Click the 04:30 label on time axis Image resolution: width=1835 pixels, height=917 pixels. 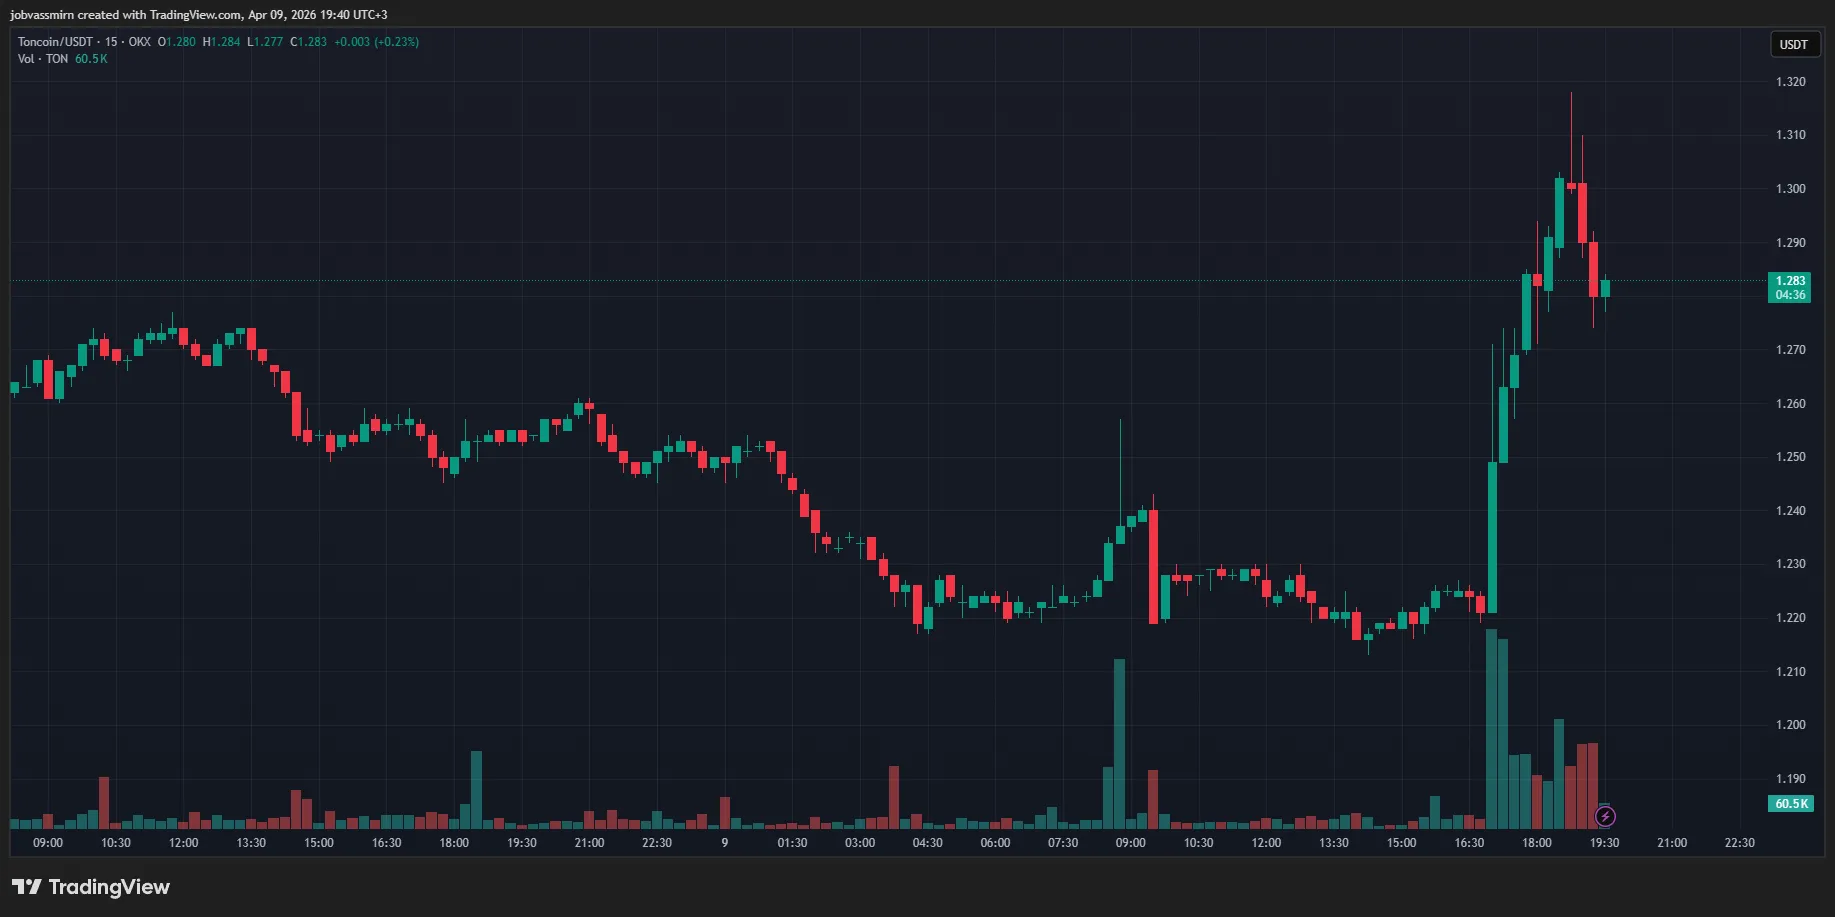pos(927,843)
